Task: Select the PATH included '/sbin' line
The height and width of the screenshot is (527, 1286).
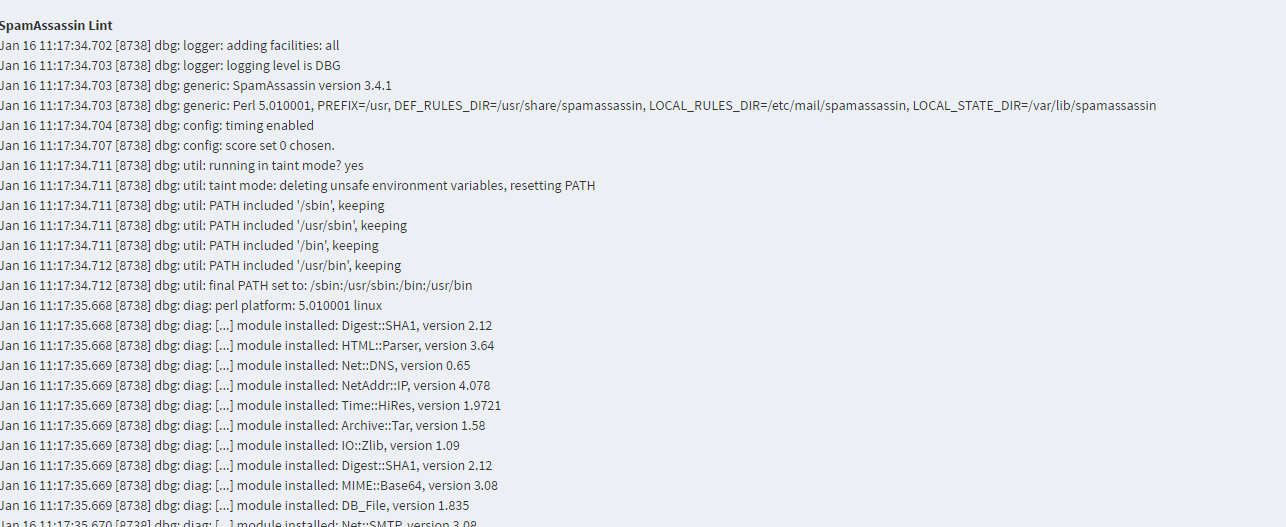Action: pos(192,205)
